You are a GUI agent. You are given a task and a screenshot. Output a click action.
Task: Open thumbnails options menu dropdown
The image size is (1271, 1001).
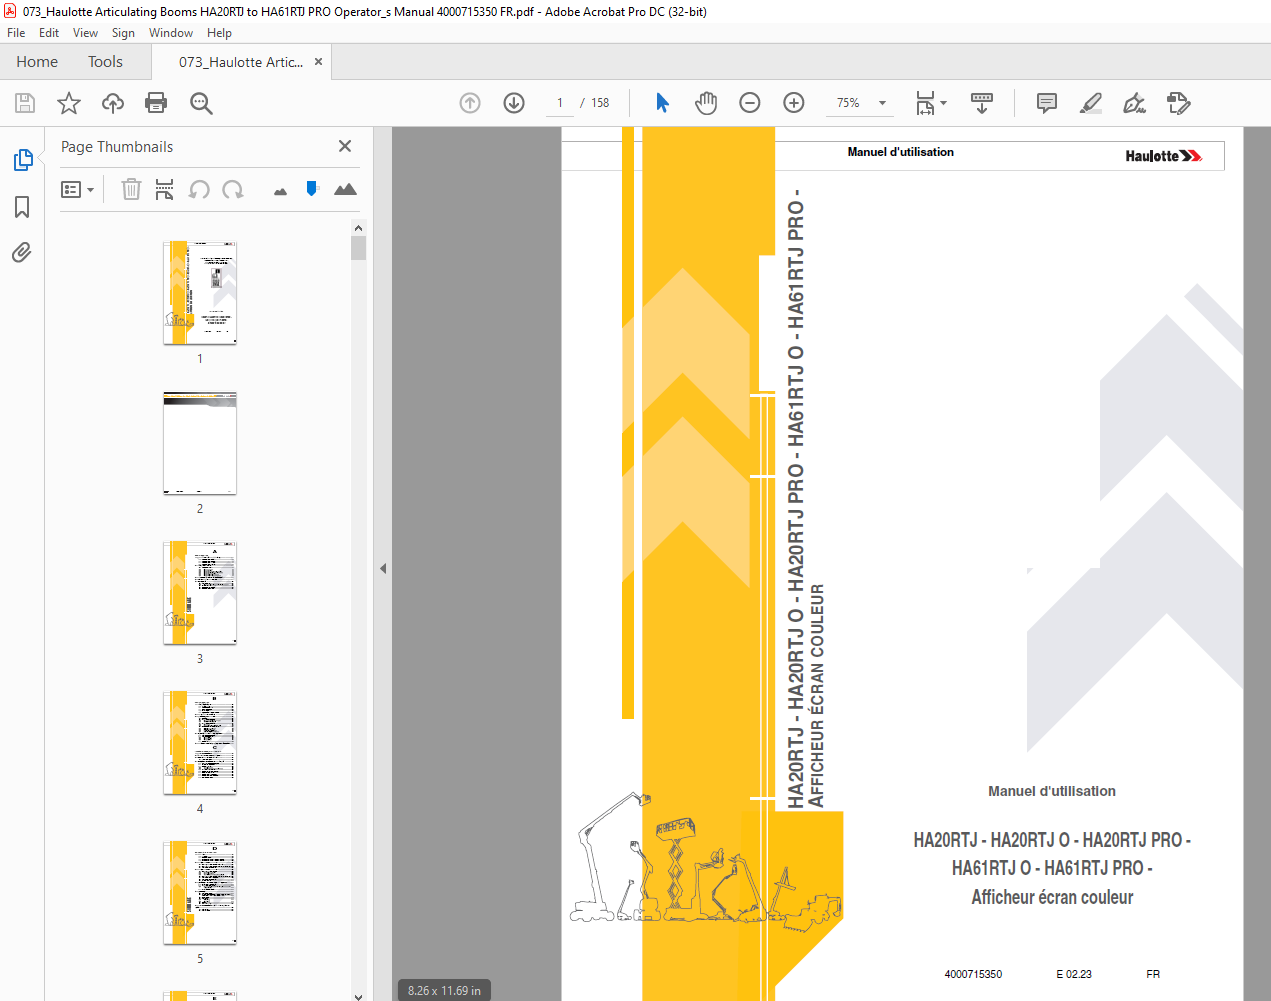pyautogui.click(x=77, y=189)
